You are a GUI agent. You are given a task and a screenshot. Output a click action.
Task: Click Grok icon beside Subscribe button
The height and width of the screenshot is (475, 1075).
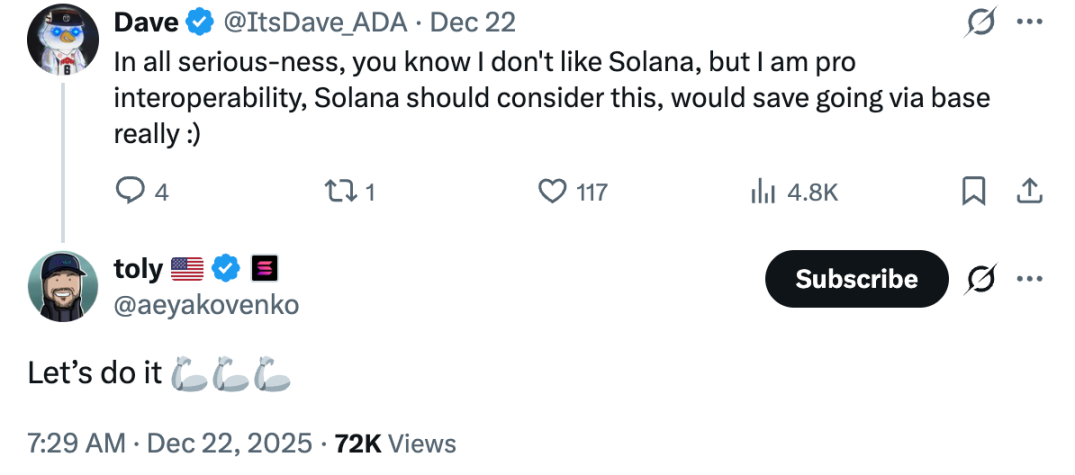(x=981, y=278)
